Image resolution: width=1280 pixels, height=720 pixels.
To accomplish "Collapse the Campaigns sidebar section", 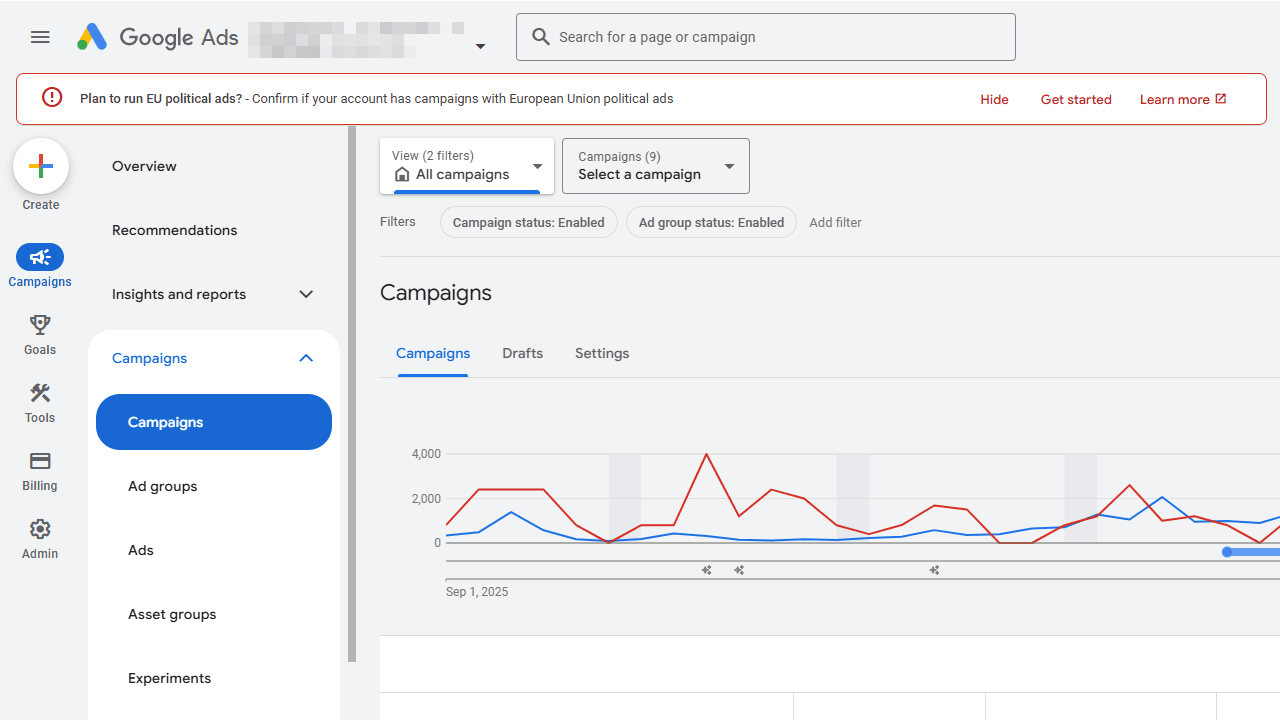I will [x=306, y=358].
